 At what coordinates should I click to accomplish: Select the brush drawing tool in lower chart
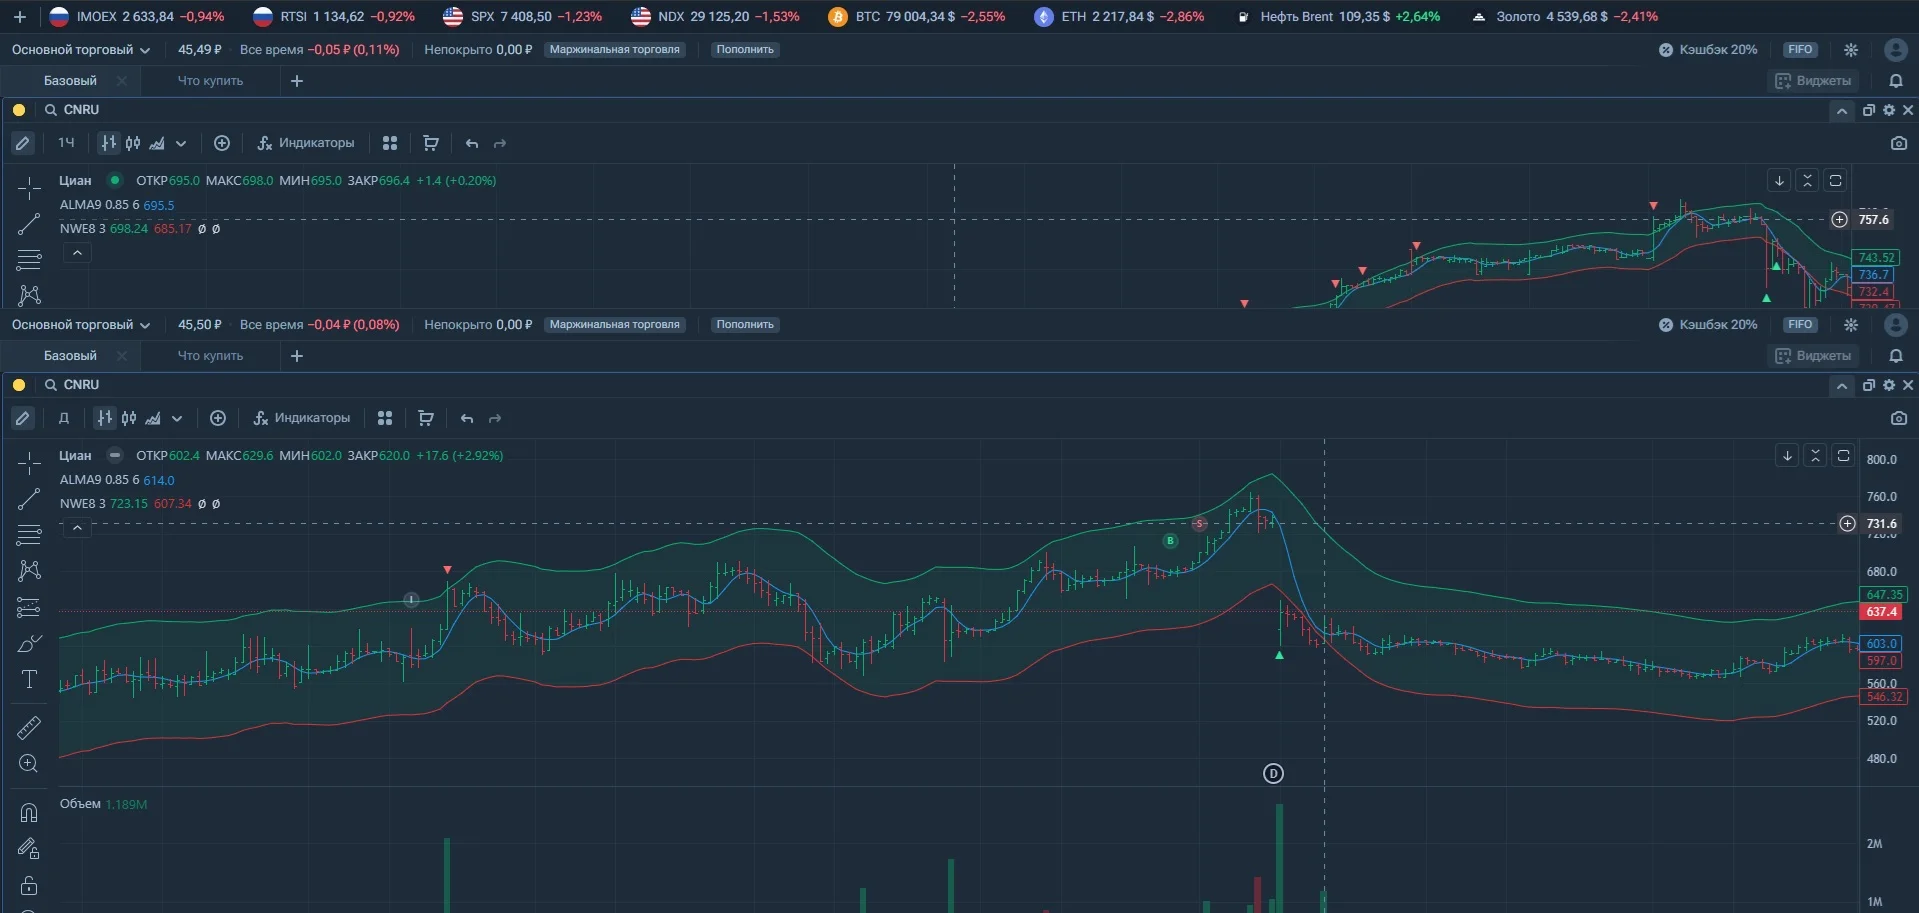[x=29, y=643]
